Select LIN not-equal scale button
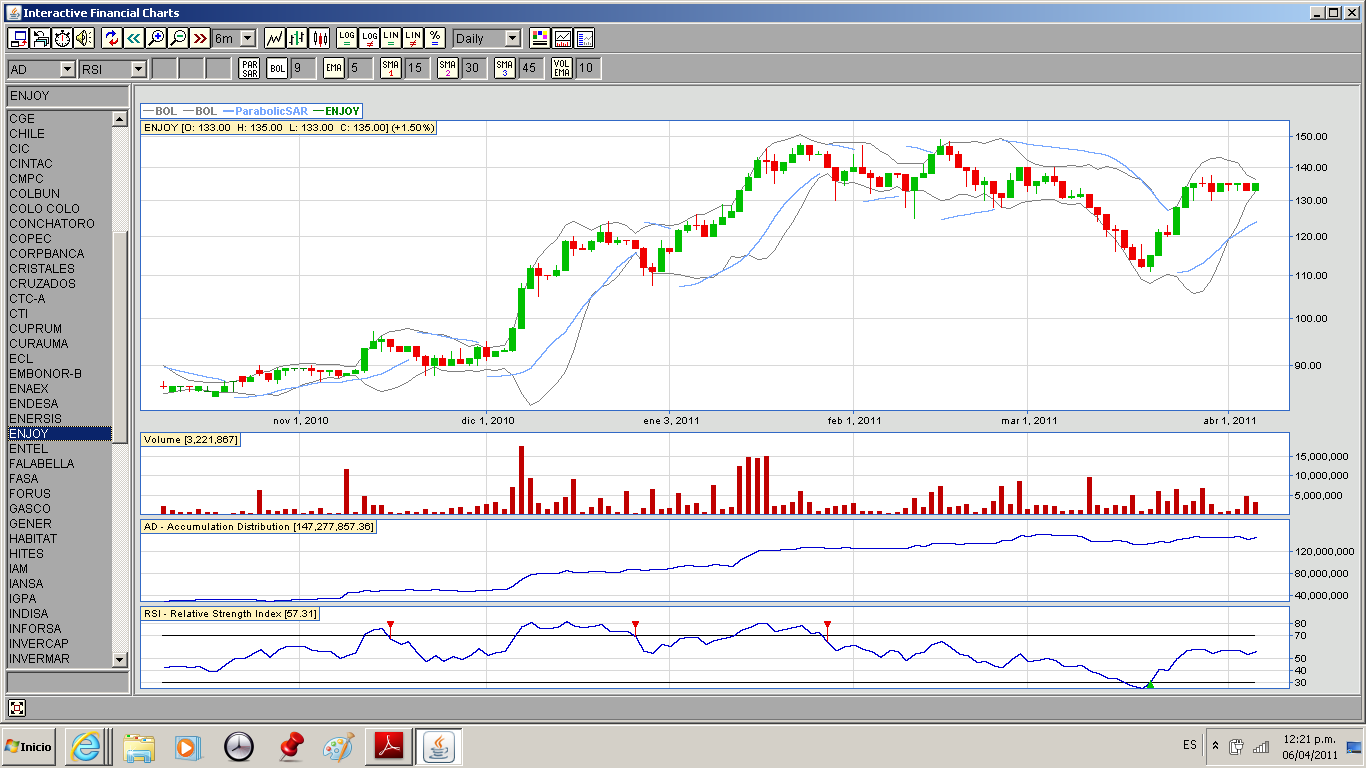The height and width of the screenshot is (768, 1366). tap(413, 38)
